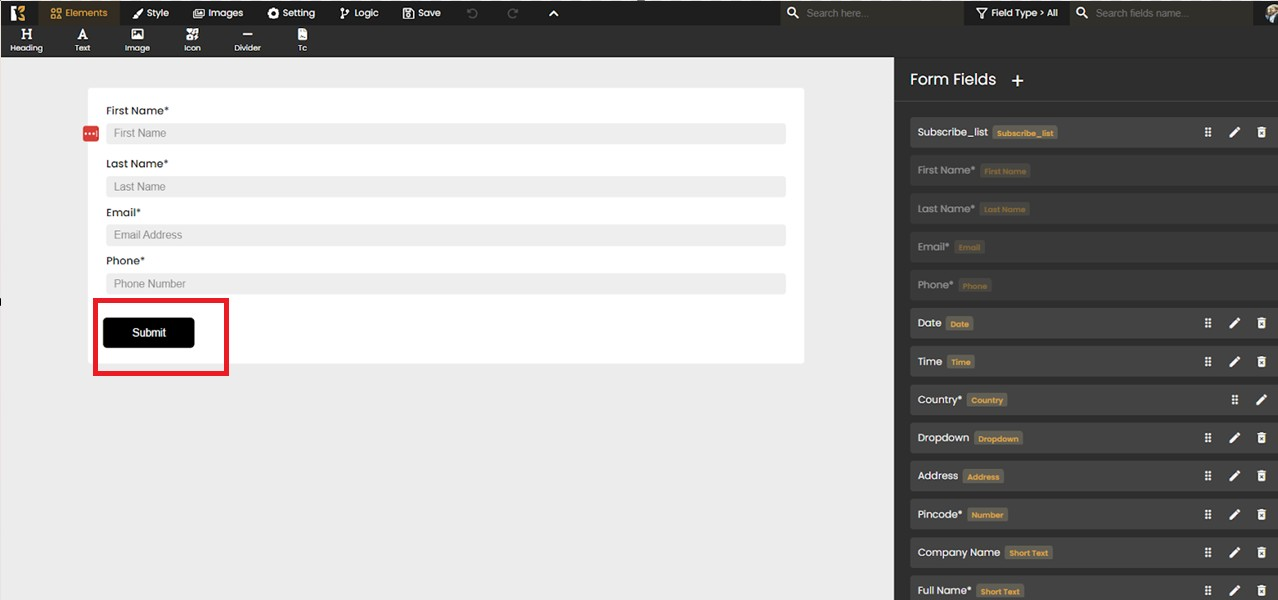
Task: Add the Heading element
Action: click(26, 40)
